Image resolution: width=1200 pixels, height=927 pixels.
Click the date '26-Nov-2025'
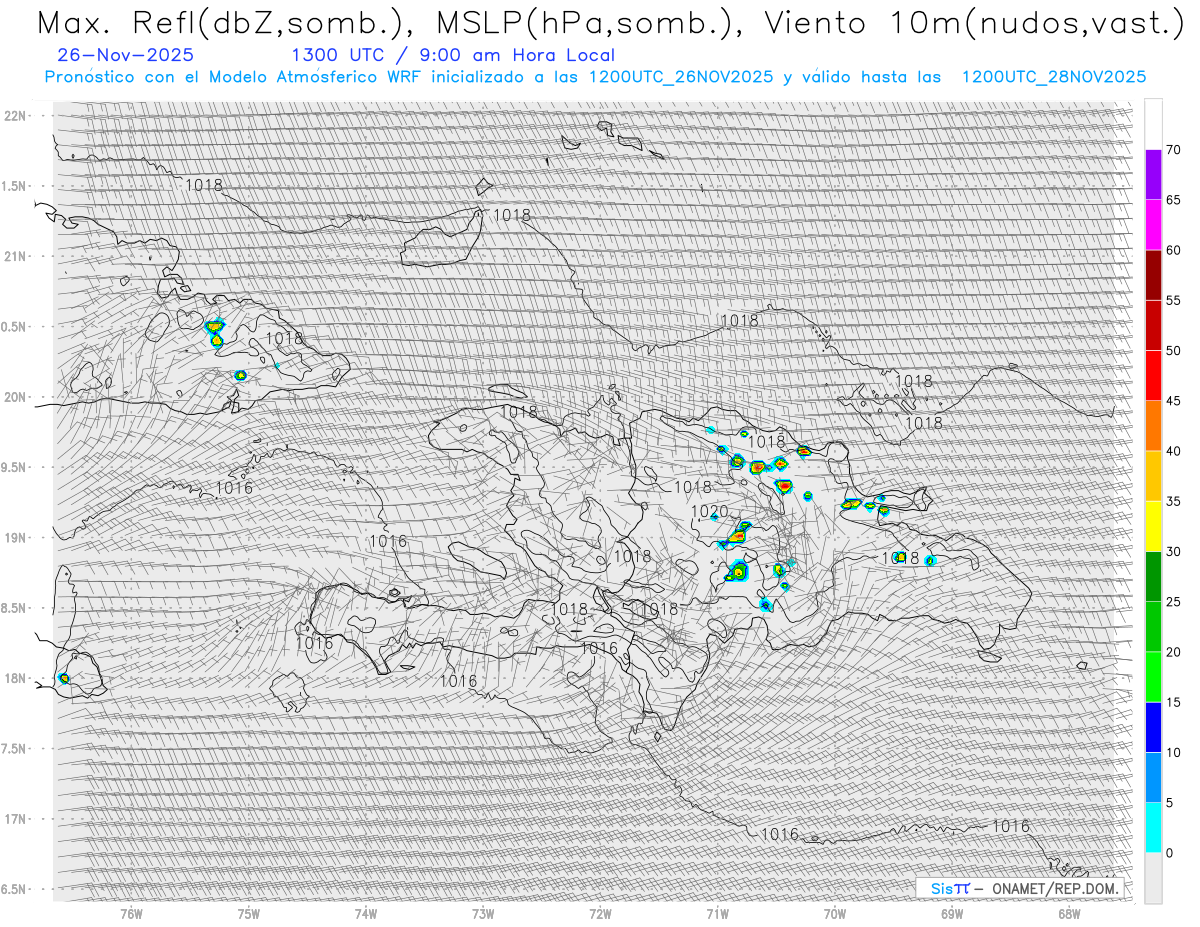[x=126, y=55]
